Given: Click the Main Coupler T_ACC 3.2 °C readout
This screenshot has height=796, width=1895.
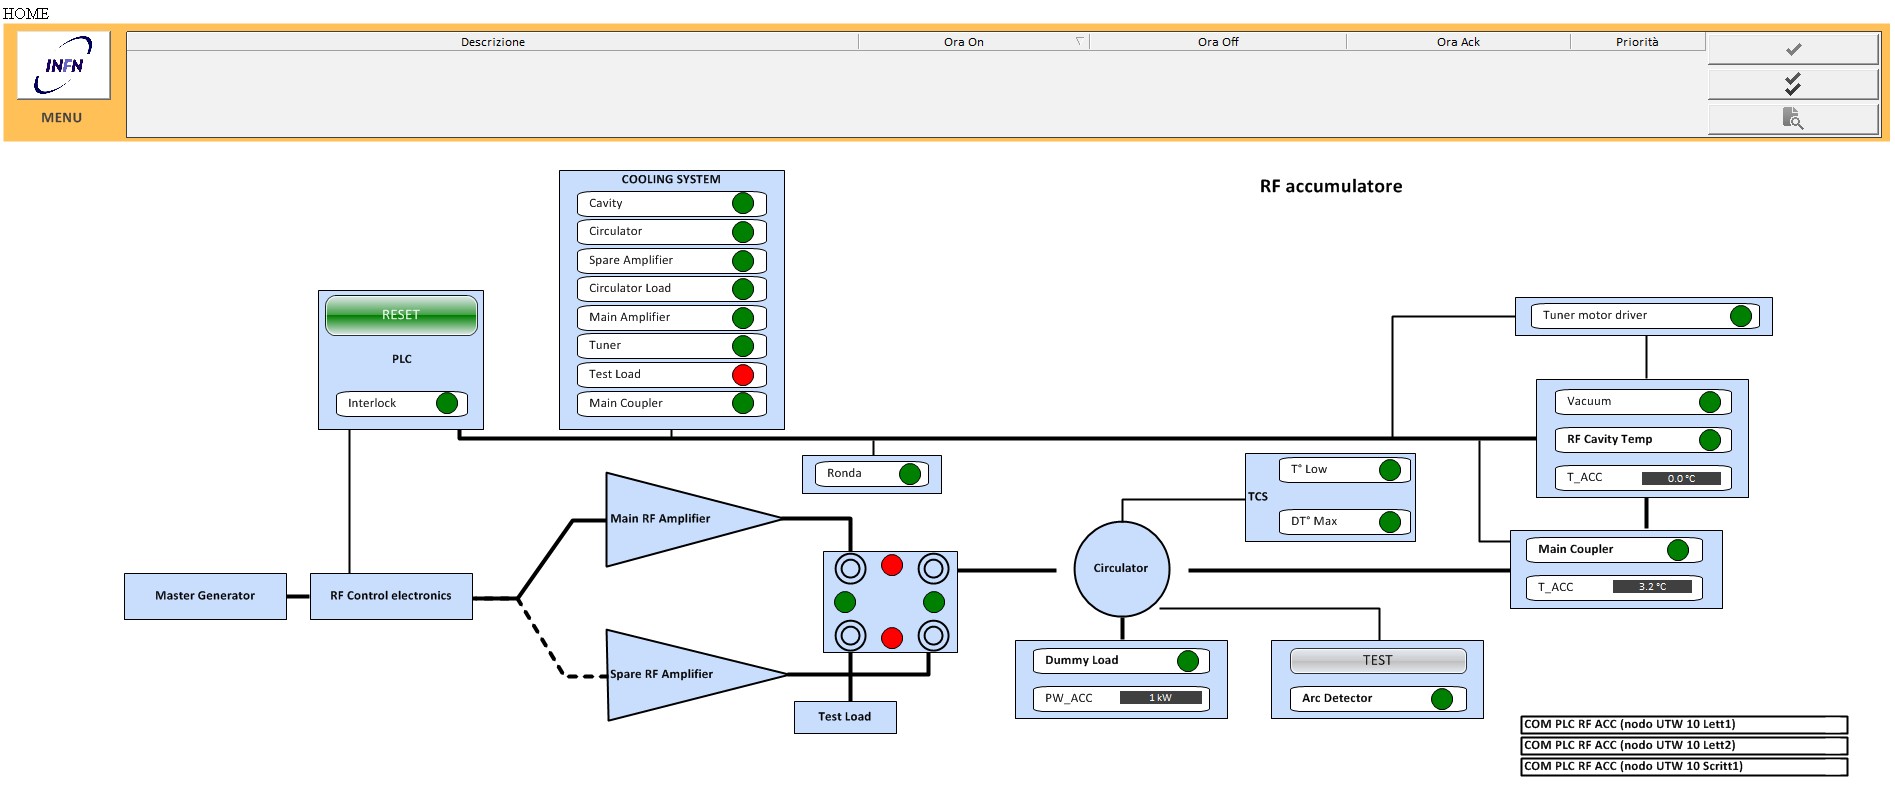Looking at the screenshot, I should [1652, 587].
